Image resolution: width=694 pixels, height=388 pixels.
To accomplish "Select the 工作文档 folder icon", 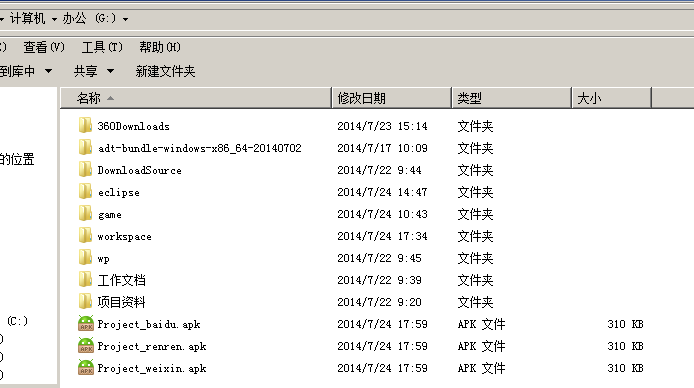I will [85, 280].
